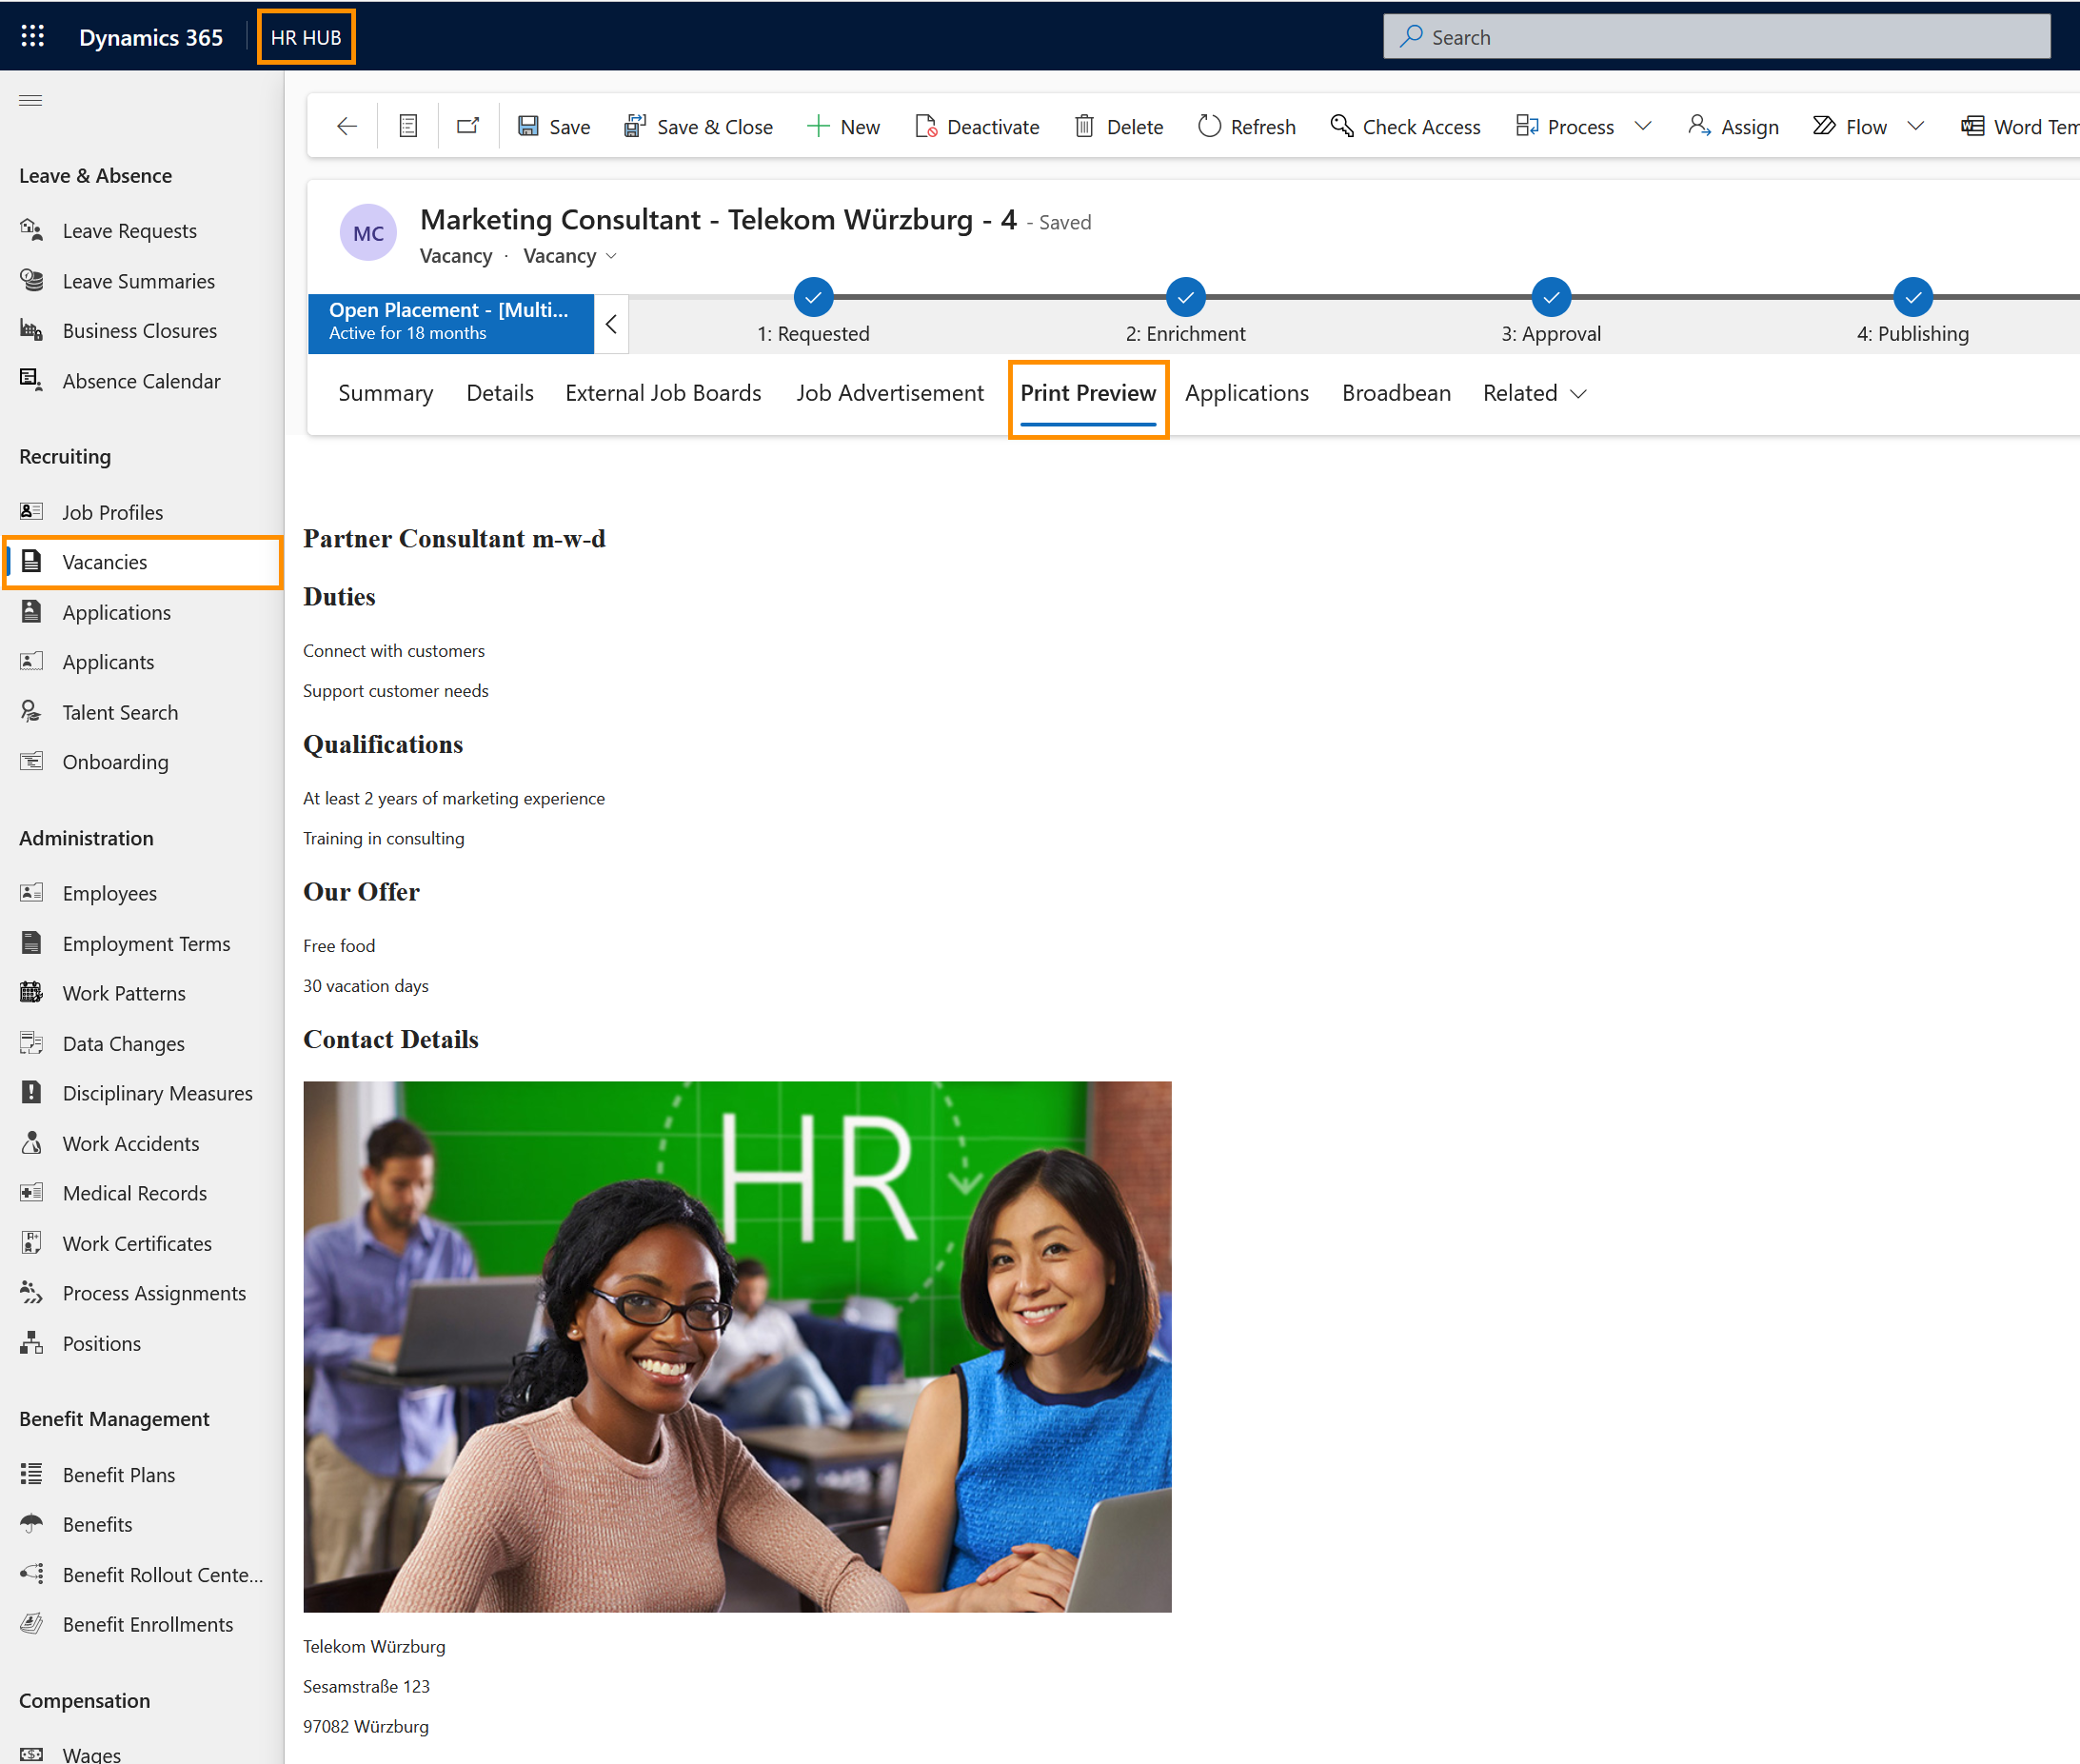Expand the Vacancy form selector chevron
The height and width of the screenshot is (1764, 2080).
click(612, 256)
